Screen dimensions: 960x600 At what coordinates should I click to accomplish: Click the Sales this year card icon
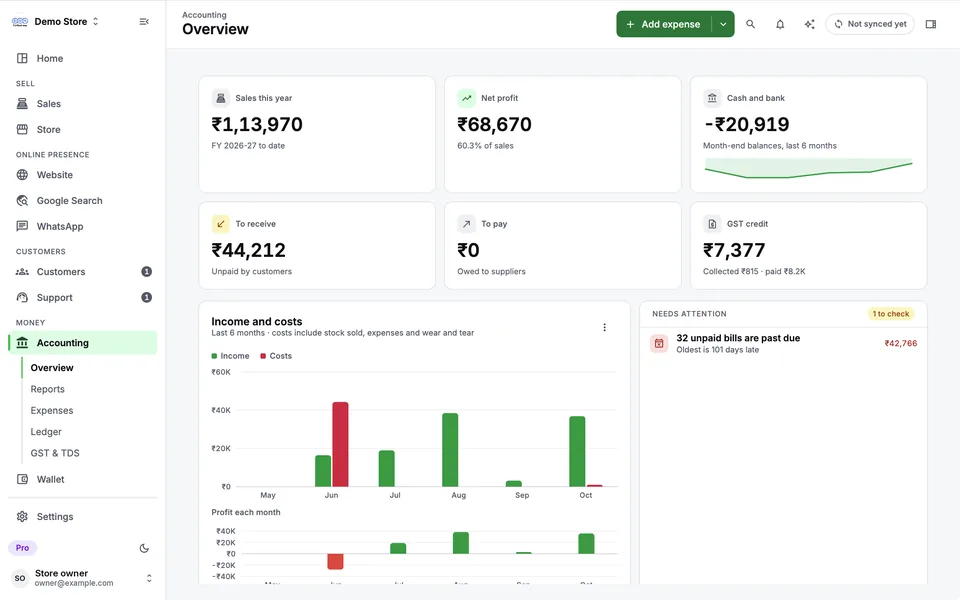(x=220, y=98)
